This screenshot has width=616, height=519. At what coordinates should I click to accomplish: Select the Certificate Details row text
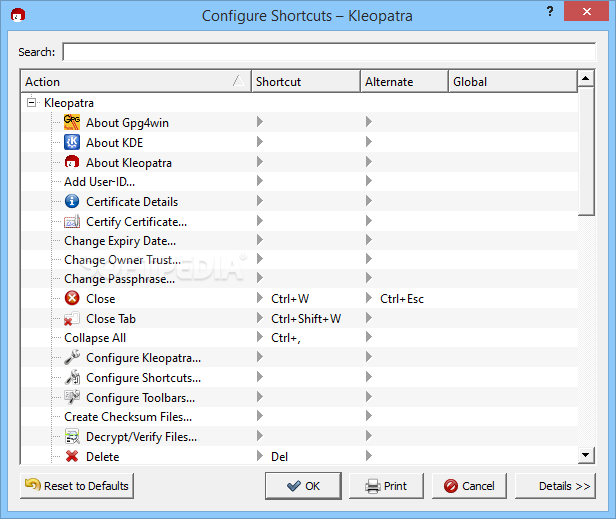coord(132,202)
